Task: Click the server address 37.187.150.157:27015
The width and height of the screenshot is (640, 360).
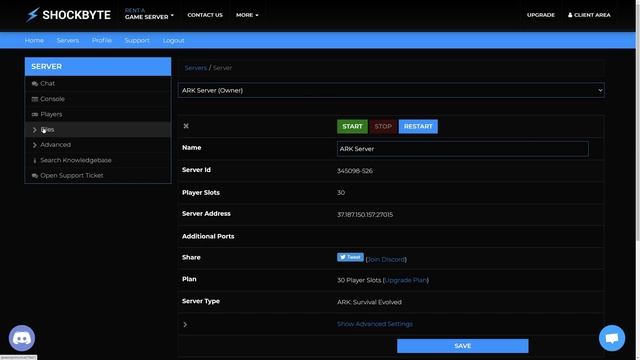Action: [x=365, y=215]
